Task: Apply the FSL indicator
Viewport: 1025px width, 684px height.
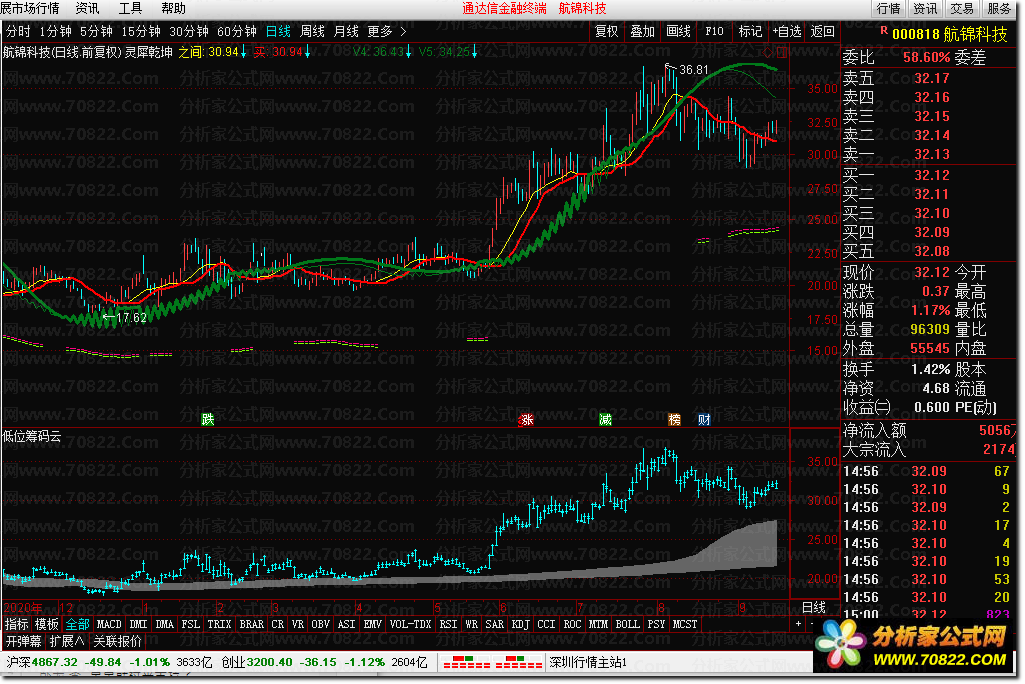Action: pyautogui.click(x=191, y=624)
